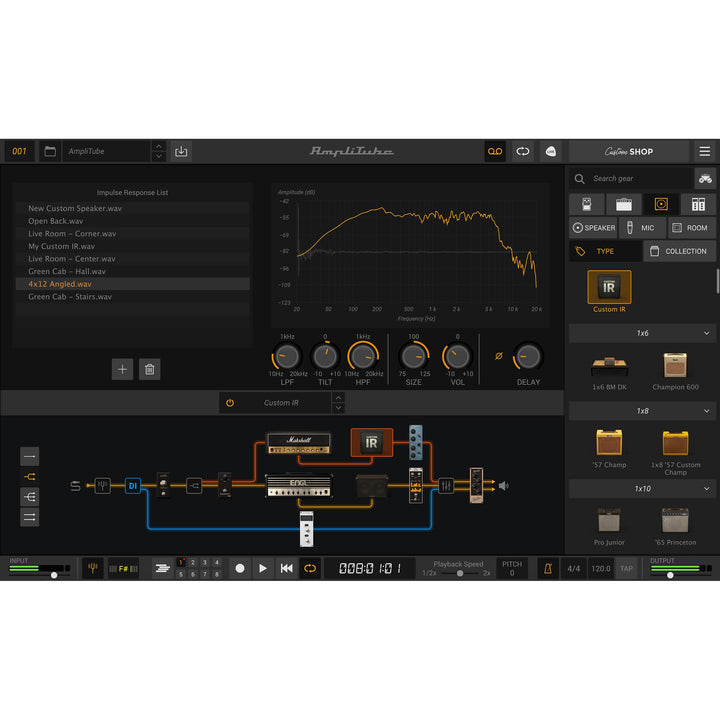Select 'My Custom IR.wav' in list
Image resolution: width=720 pixels, height=720 pixels.
(132, 246)
